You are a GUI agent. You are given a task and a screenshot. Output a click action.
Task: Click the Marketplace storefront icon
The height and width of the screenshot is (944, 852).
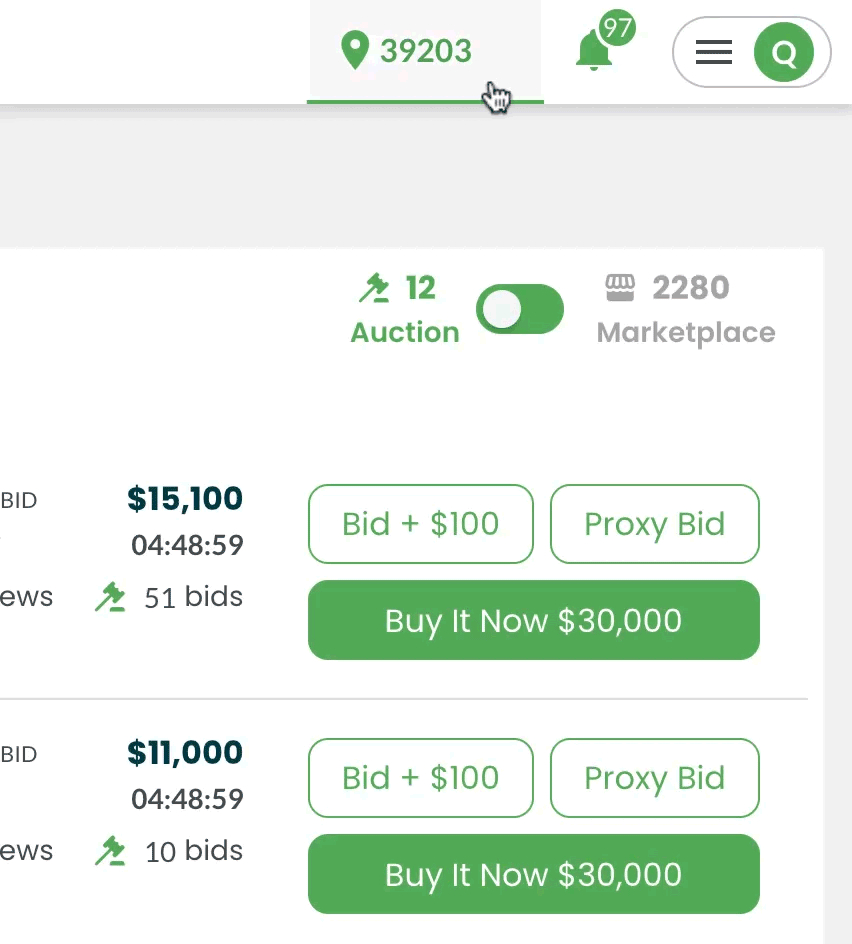[x=620, y=287]
